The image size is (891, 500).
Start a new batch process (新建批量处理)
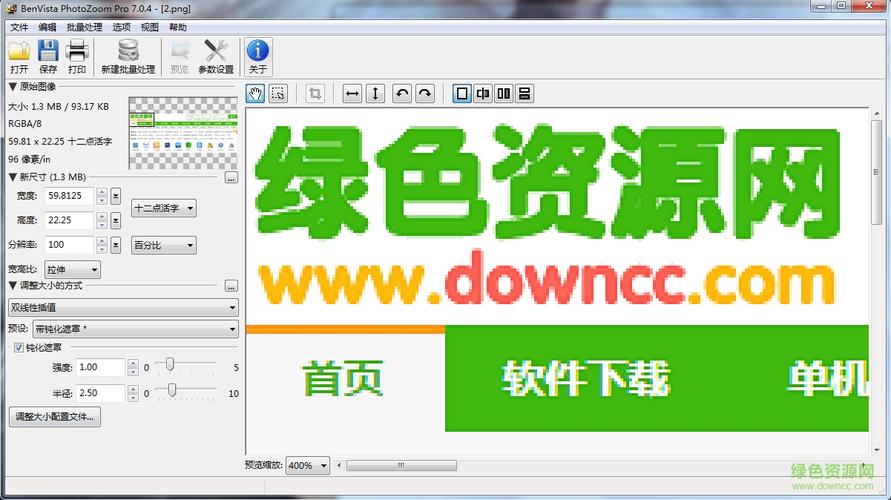click(x=128, y=57)
